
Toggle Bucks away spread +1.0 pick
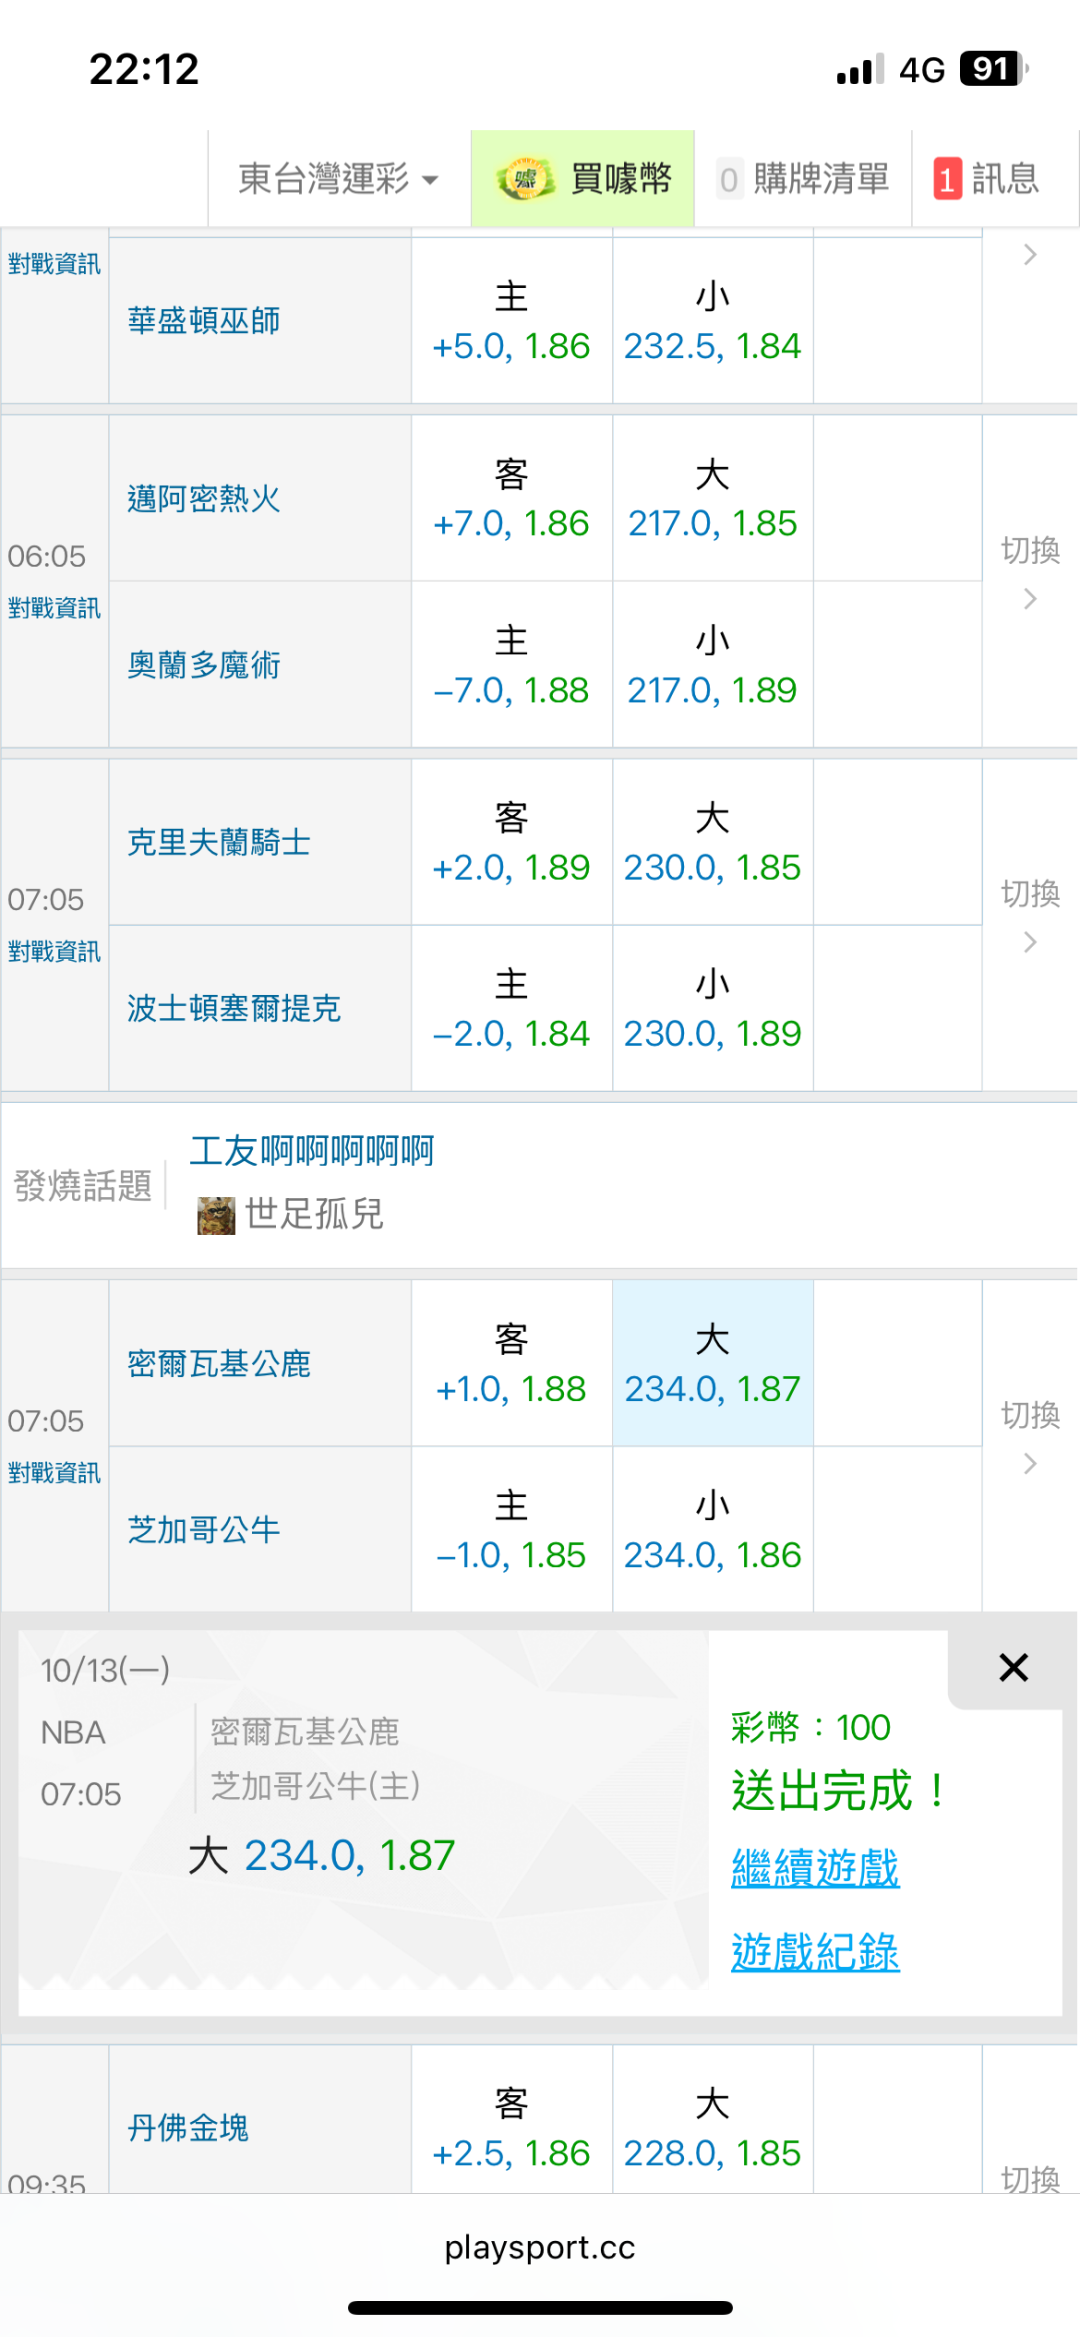click(x=511, y=1364)
